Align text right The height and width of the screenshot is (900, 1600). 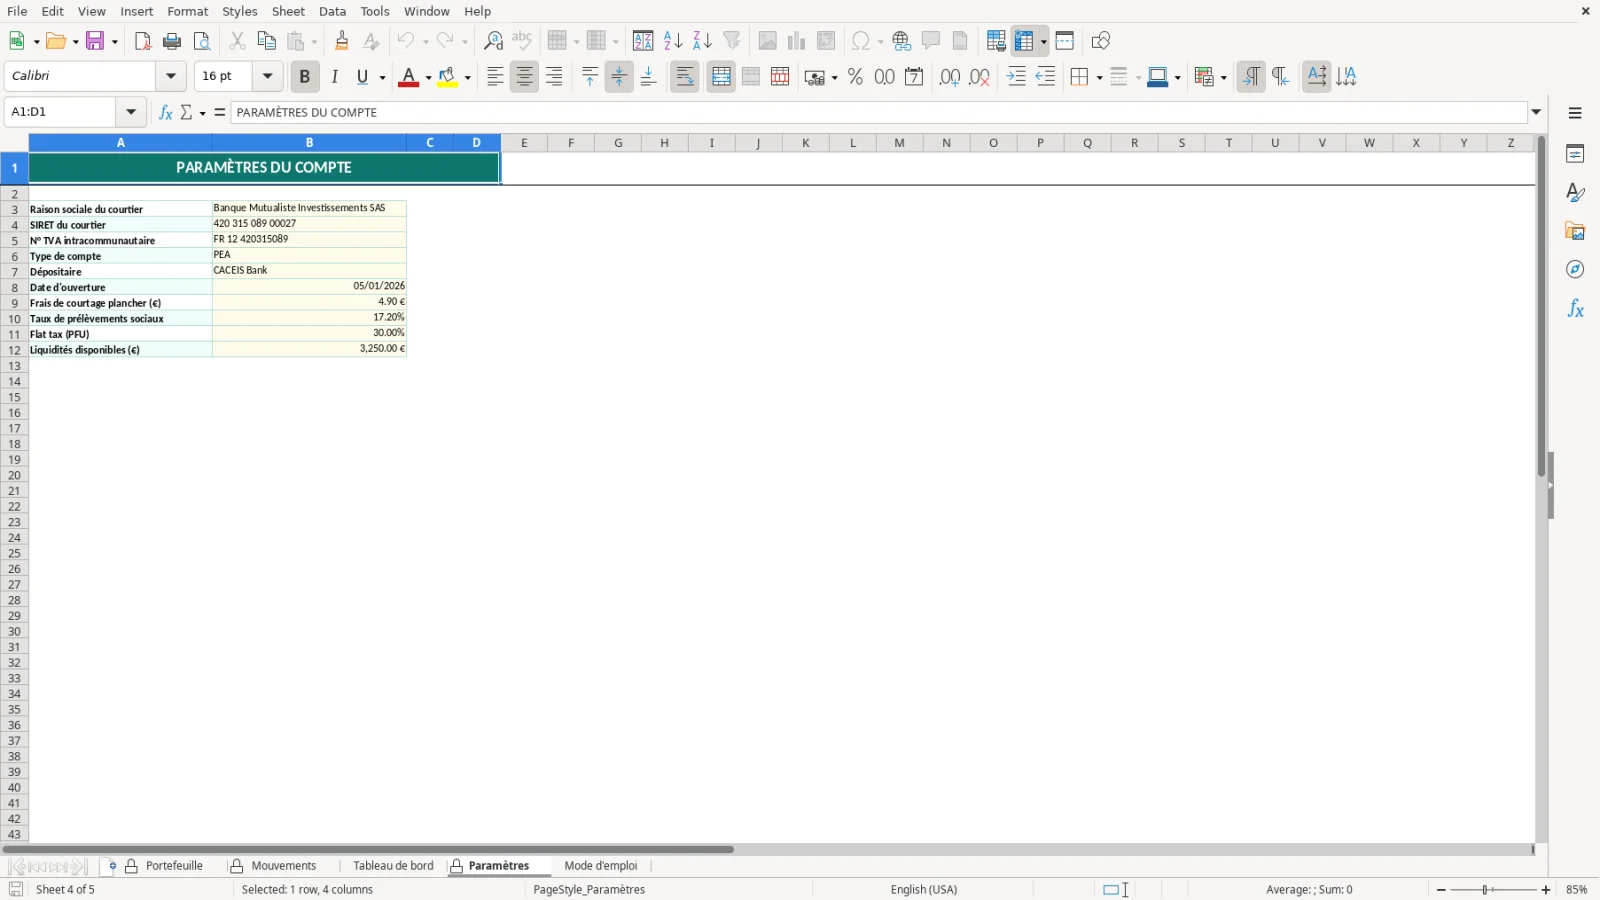pos(554,77)
